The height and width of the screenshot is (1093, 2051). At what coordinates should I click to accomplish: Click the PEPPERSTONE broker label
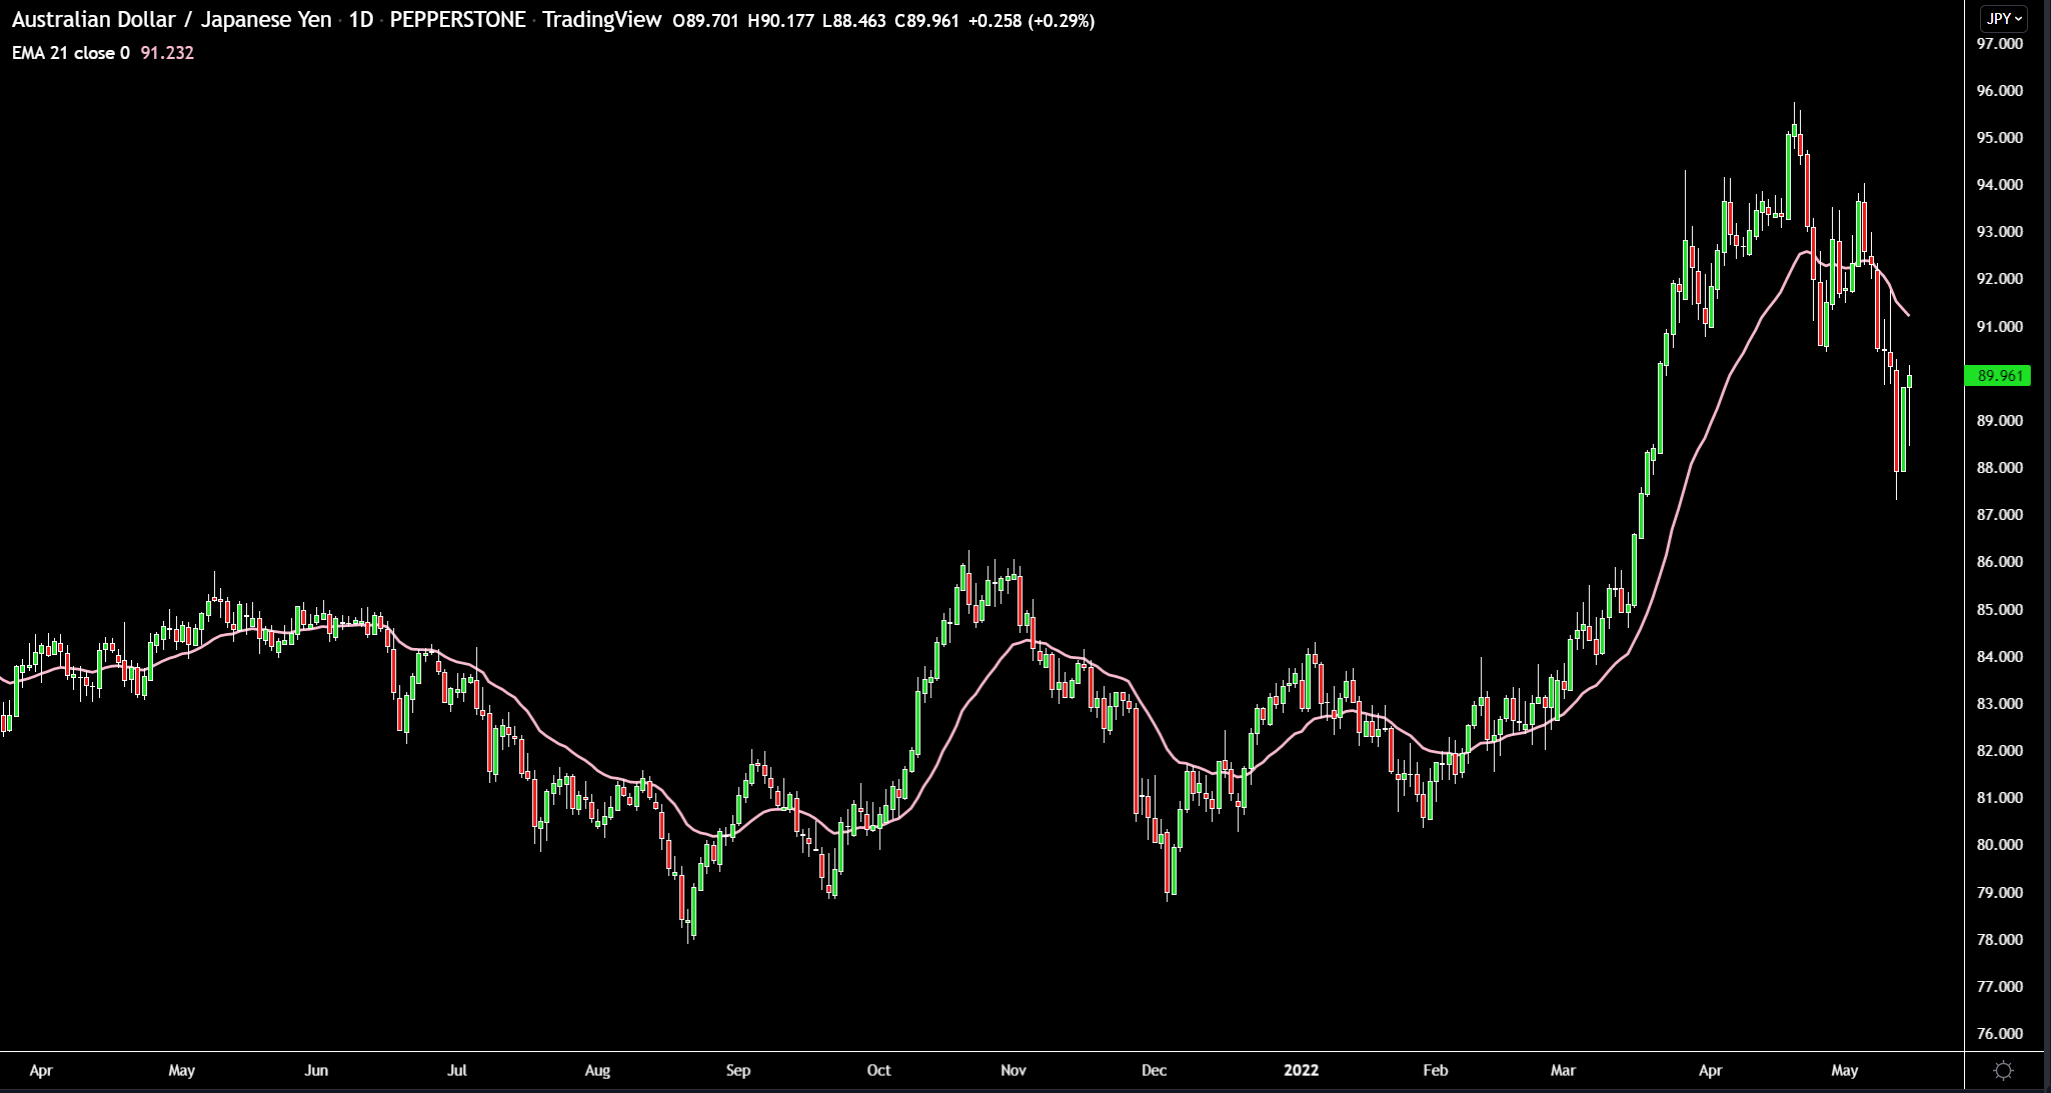coord(457,20)
